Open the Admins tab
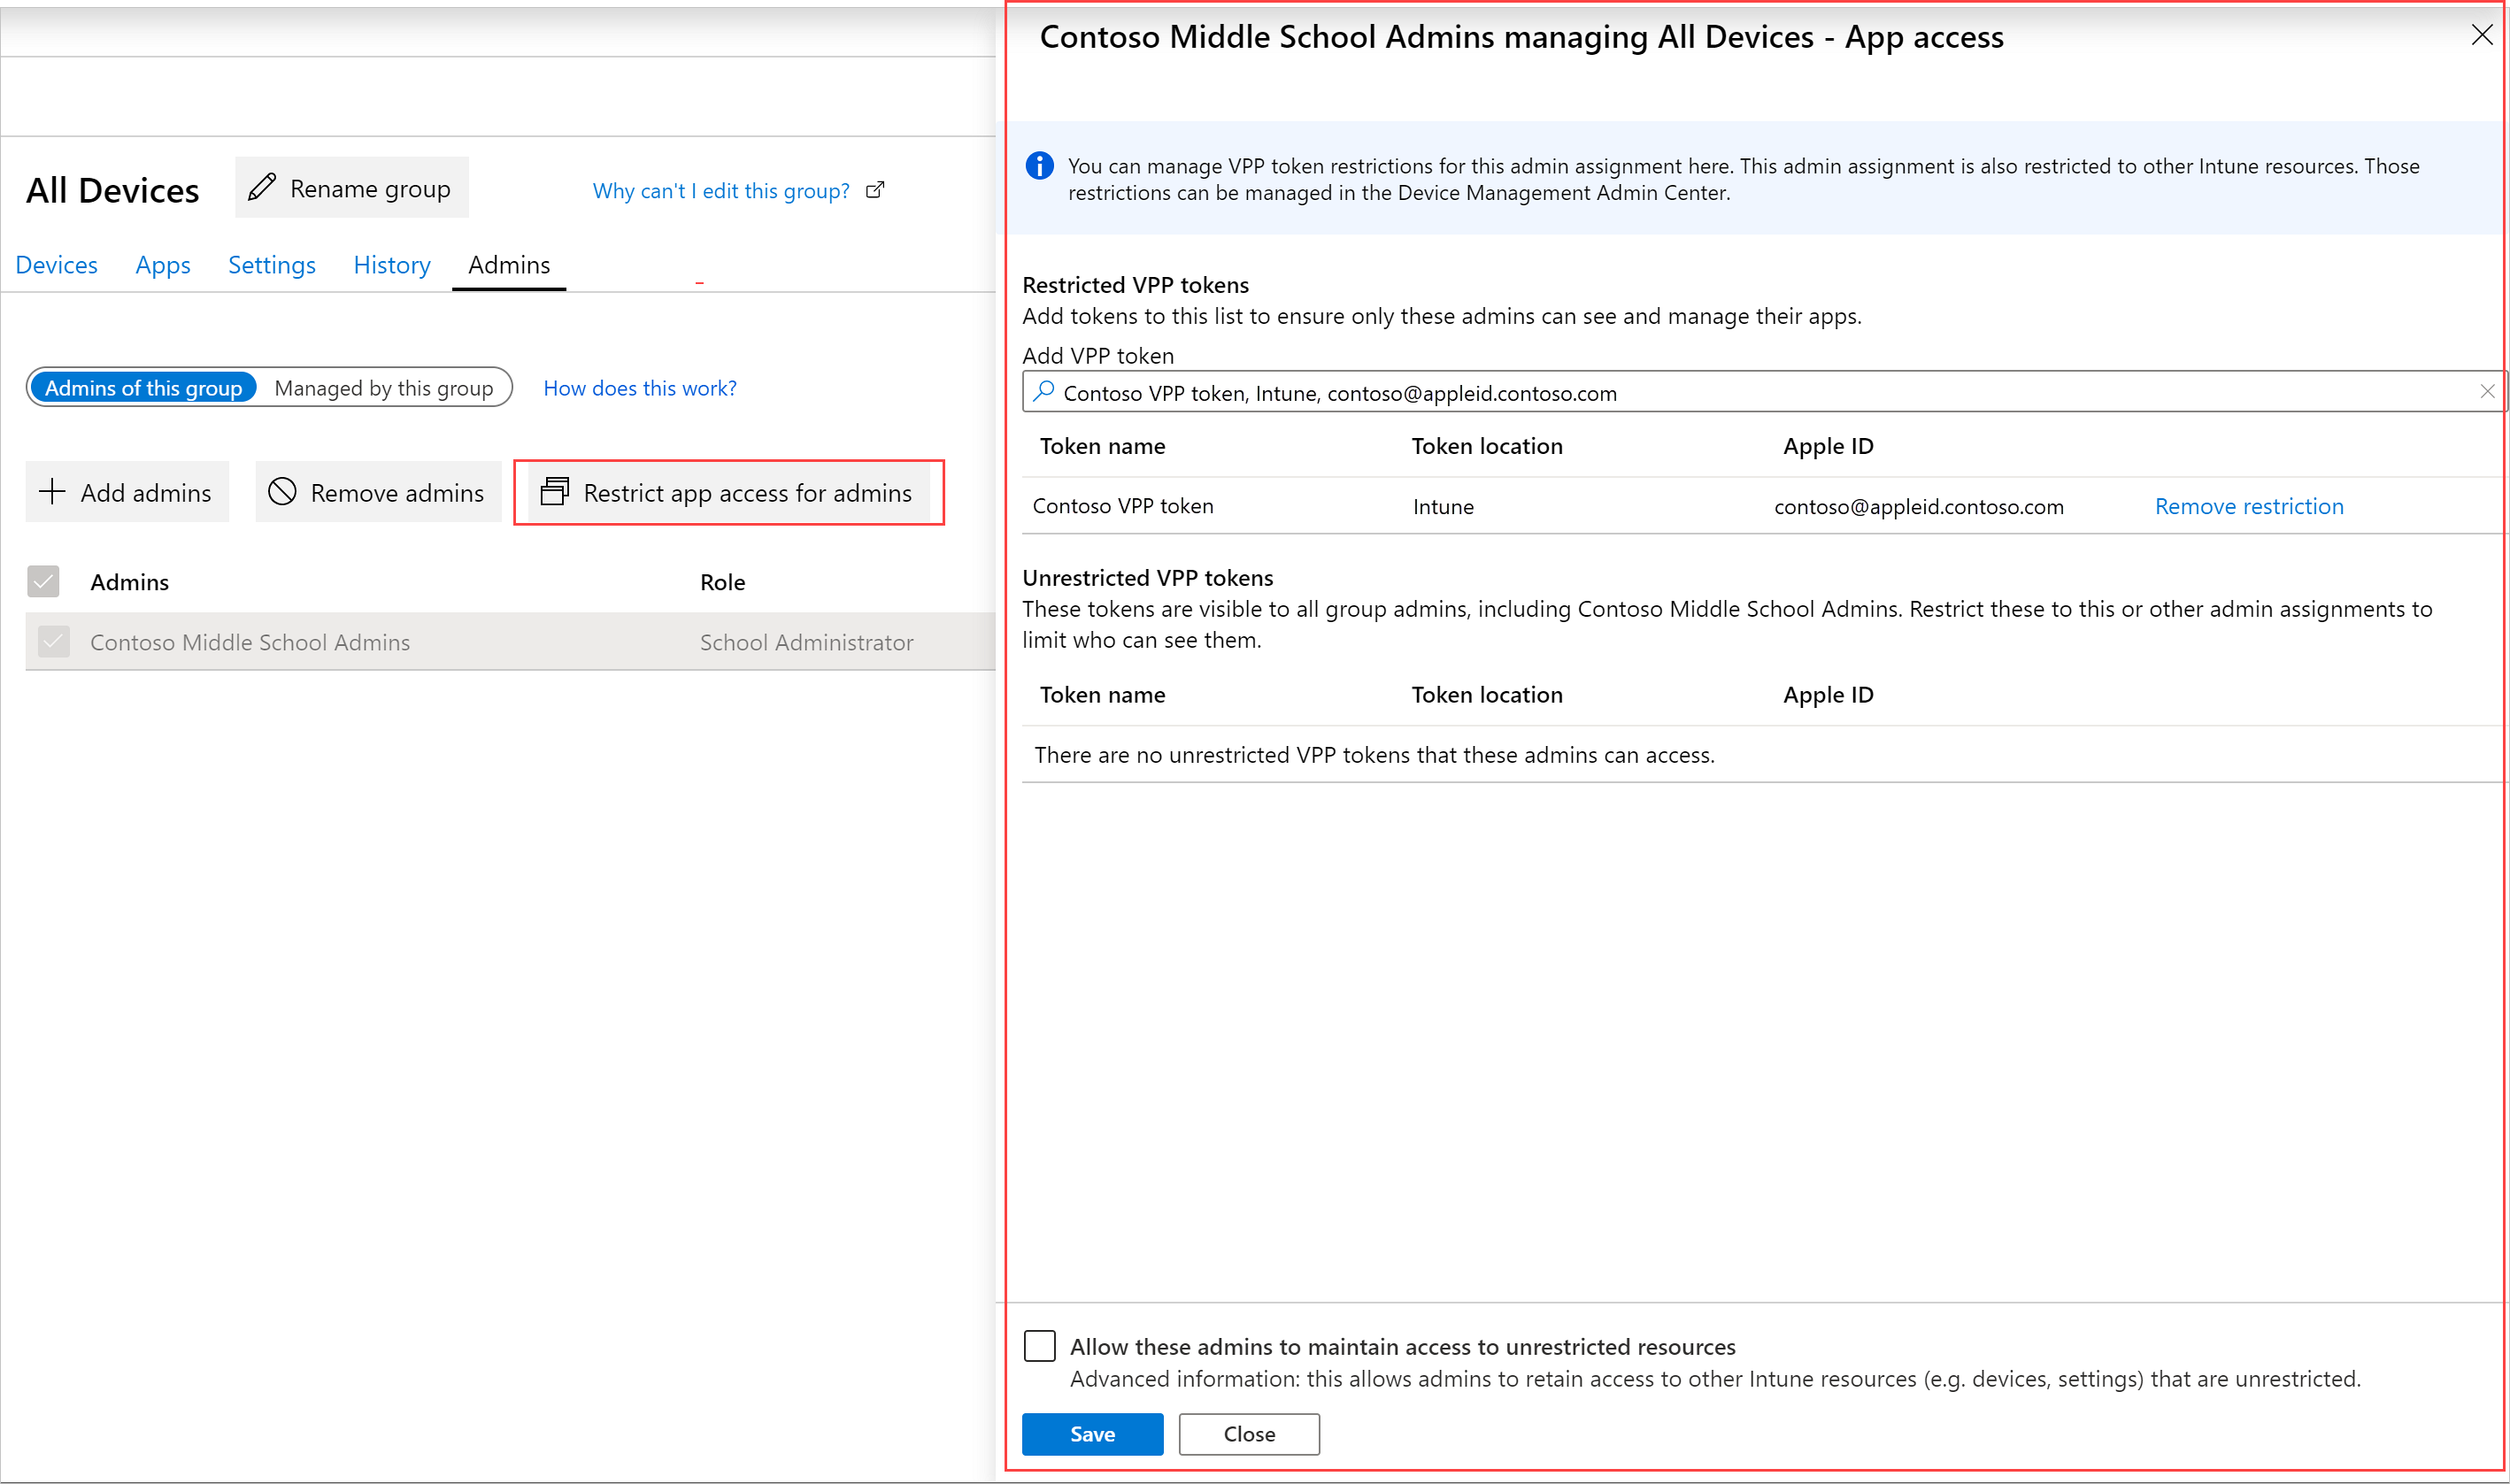The height and width of the screenshot is (1484, 2510). click(509, 265)
